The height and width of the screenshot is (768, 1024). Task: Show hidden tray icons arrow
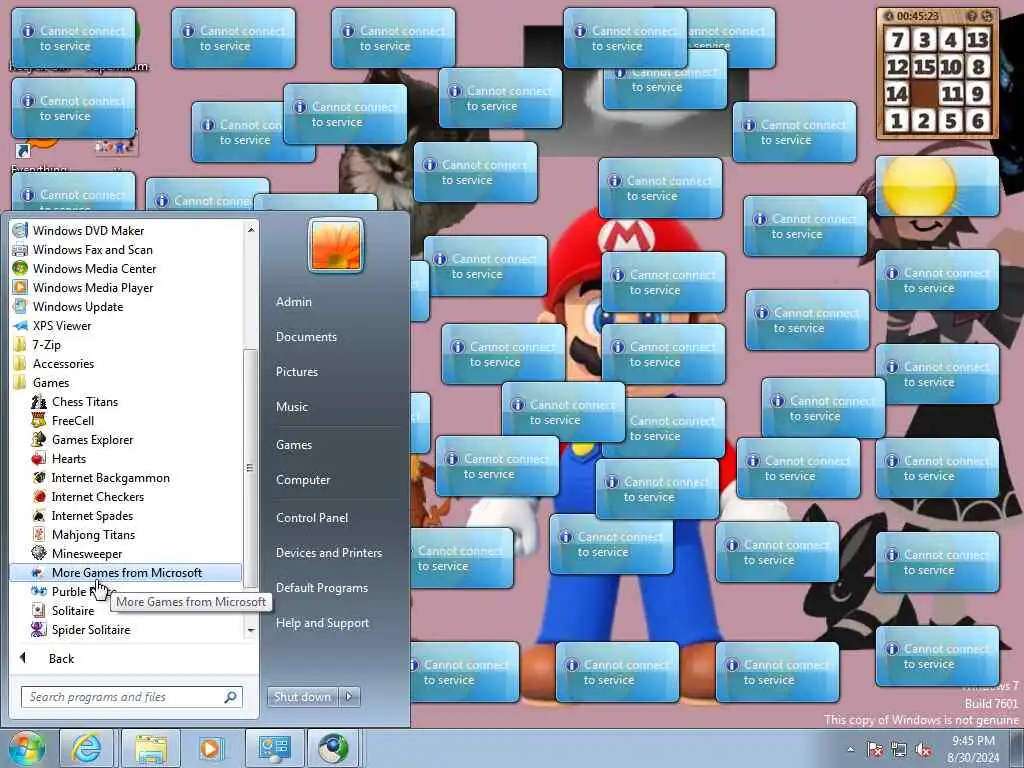(850, 749)
